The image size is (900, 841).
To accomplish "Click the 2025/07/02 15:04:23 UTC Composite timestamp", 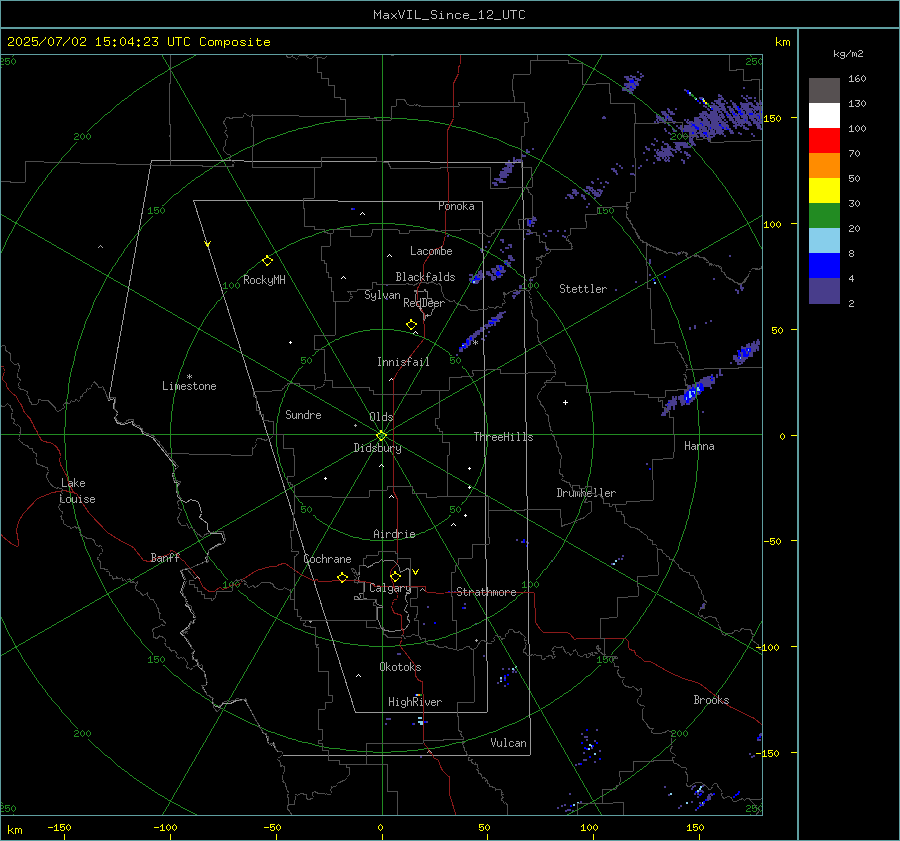I will click(138, 42).
